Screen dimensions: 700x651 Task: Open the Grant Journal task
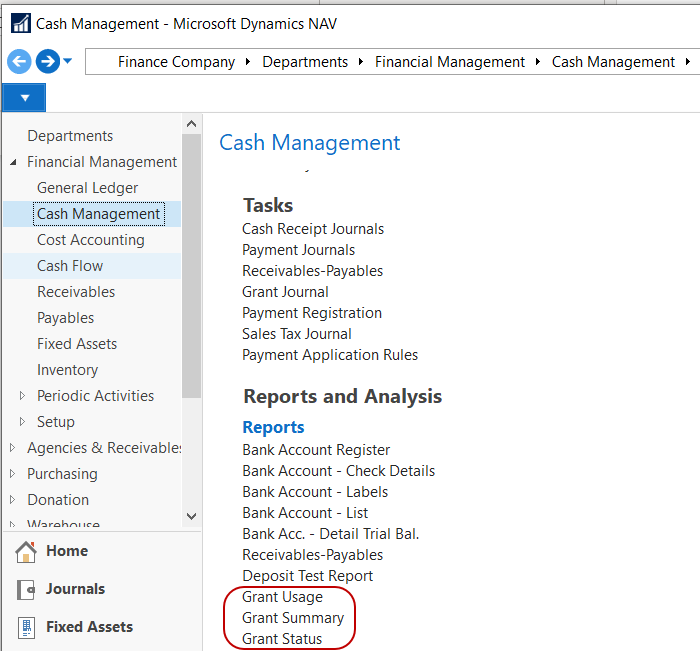(285, 292)
